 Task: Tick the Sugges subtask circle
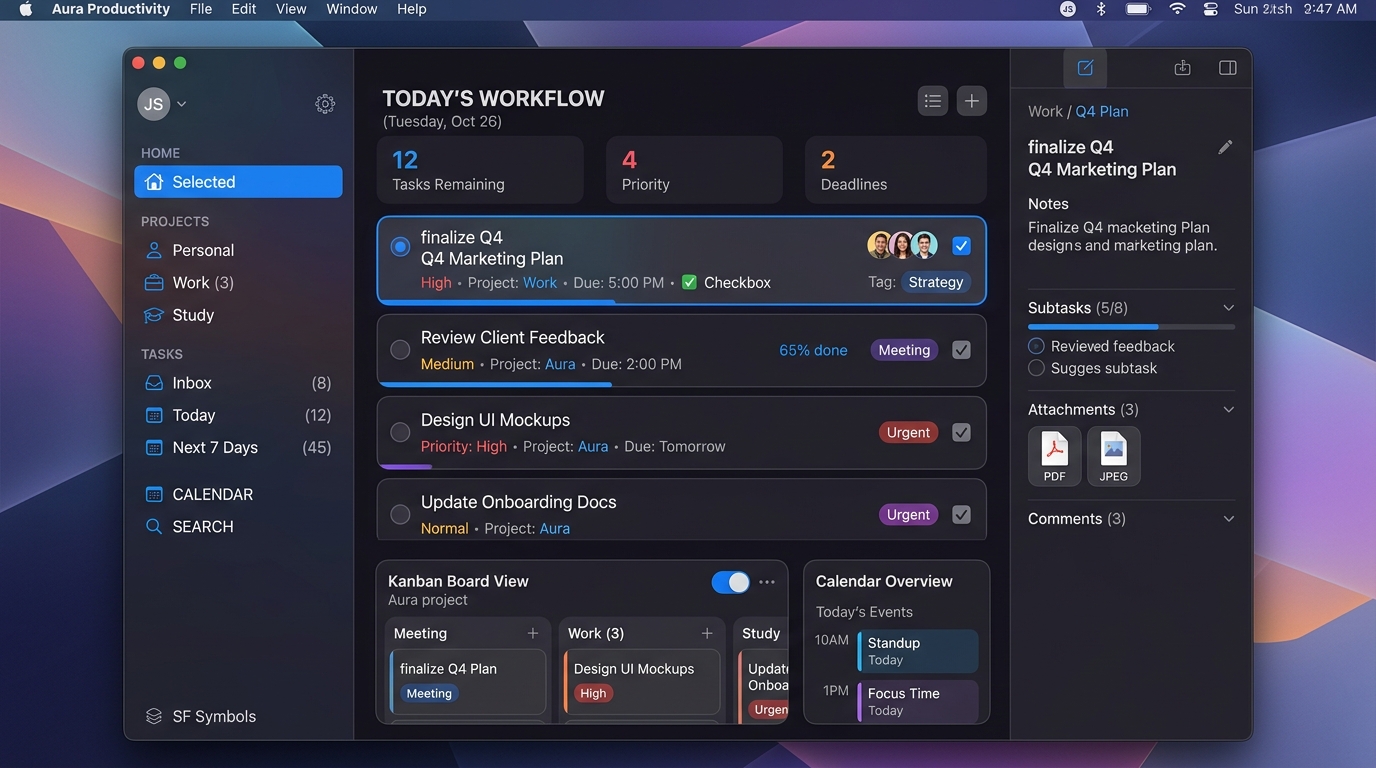tap(1036, 368)
